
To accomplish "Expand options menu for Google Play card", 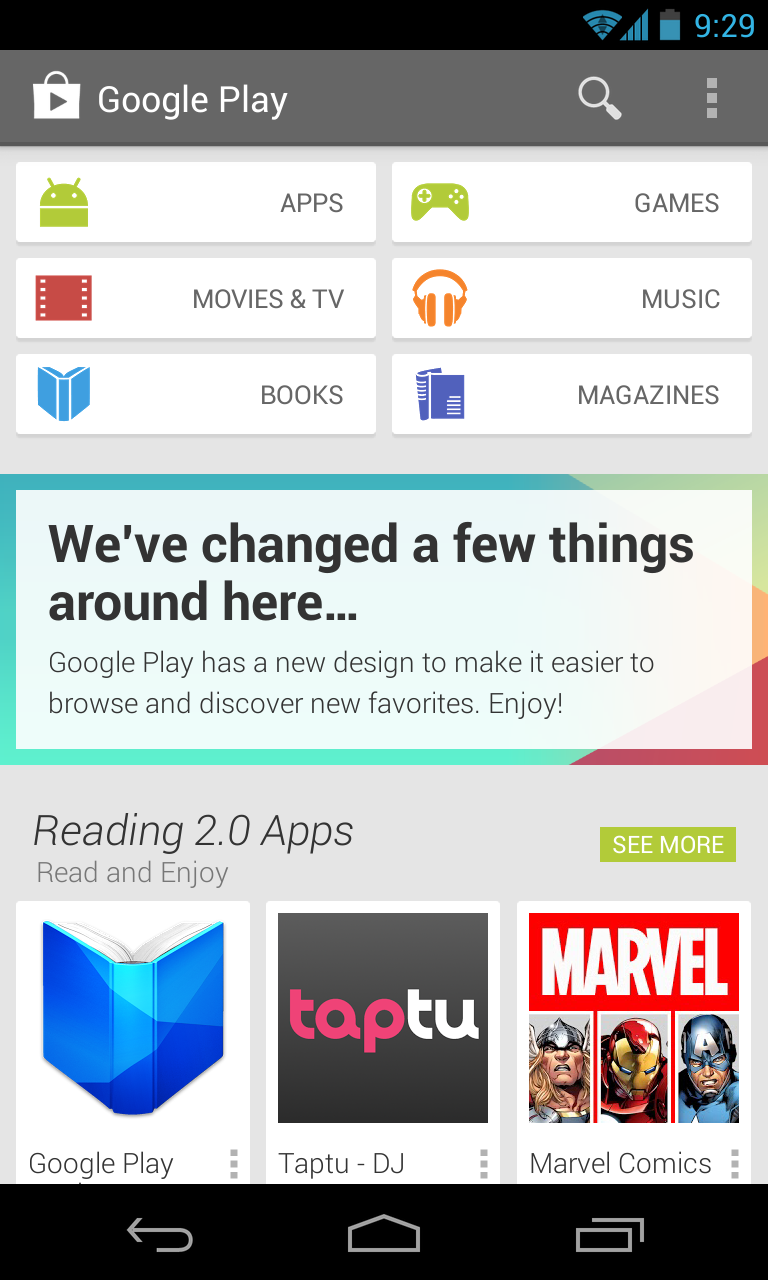I will tap(234, 1164).
